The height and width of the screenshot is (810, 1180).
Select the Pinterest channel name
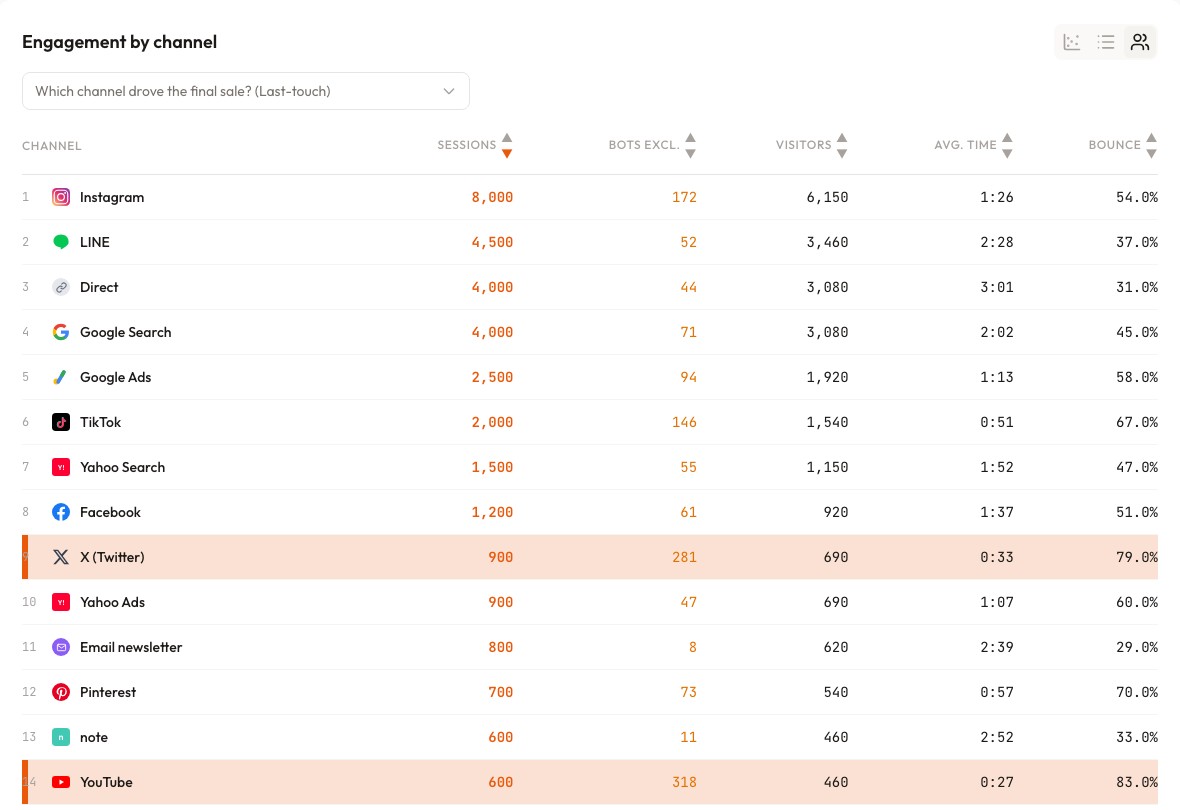tap(108, 692)
